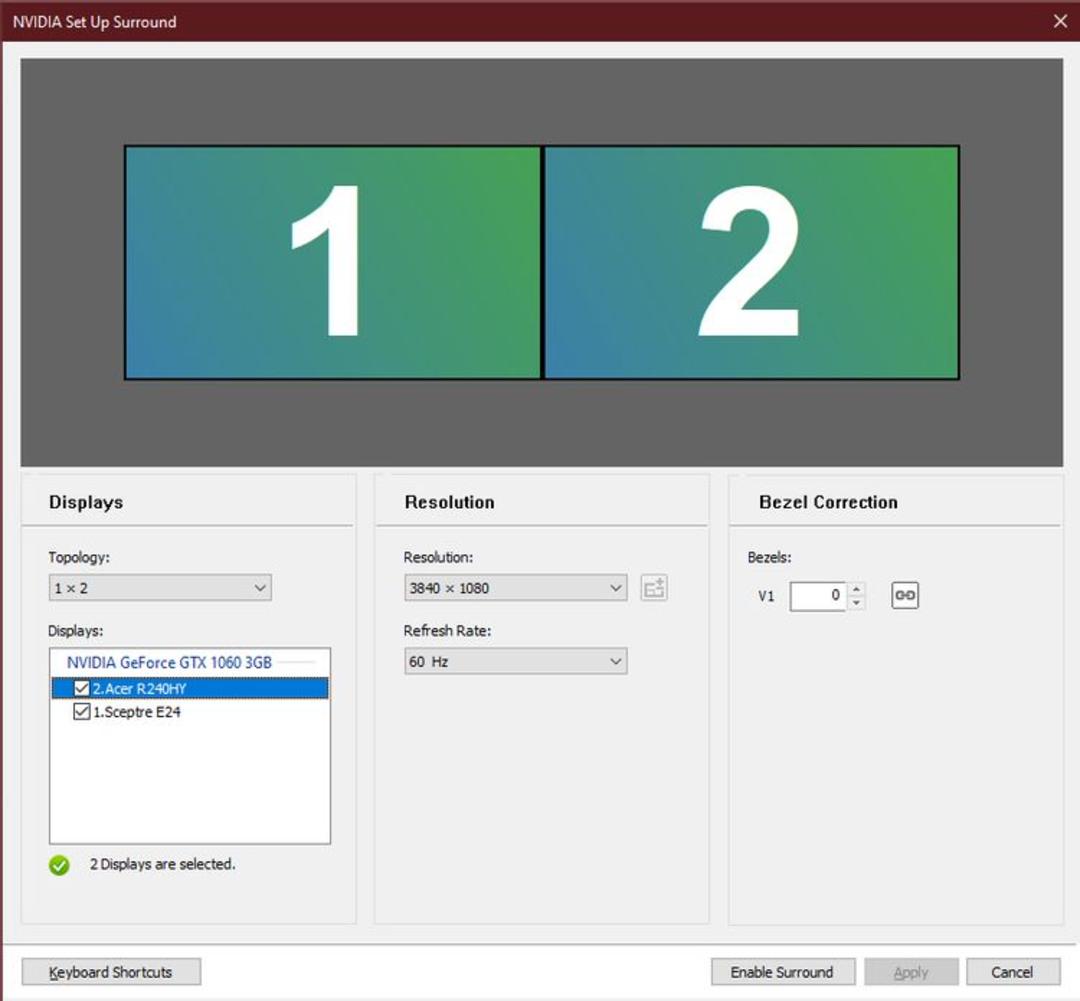Increase the V1 bezel value with up arrow

[x=856, y=589]
